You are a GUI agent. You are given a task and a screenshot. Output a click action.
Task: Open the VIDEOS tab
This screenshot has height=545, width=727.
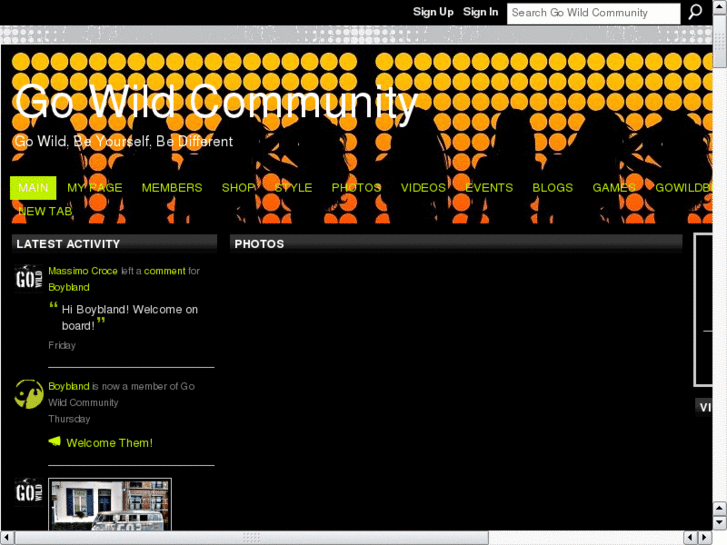(x=423, y=188)
